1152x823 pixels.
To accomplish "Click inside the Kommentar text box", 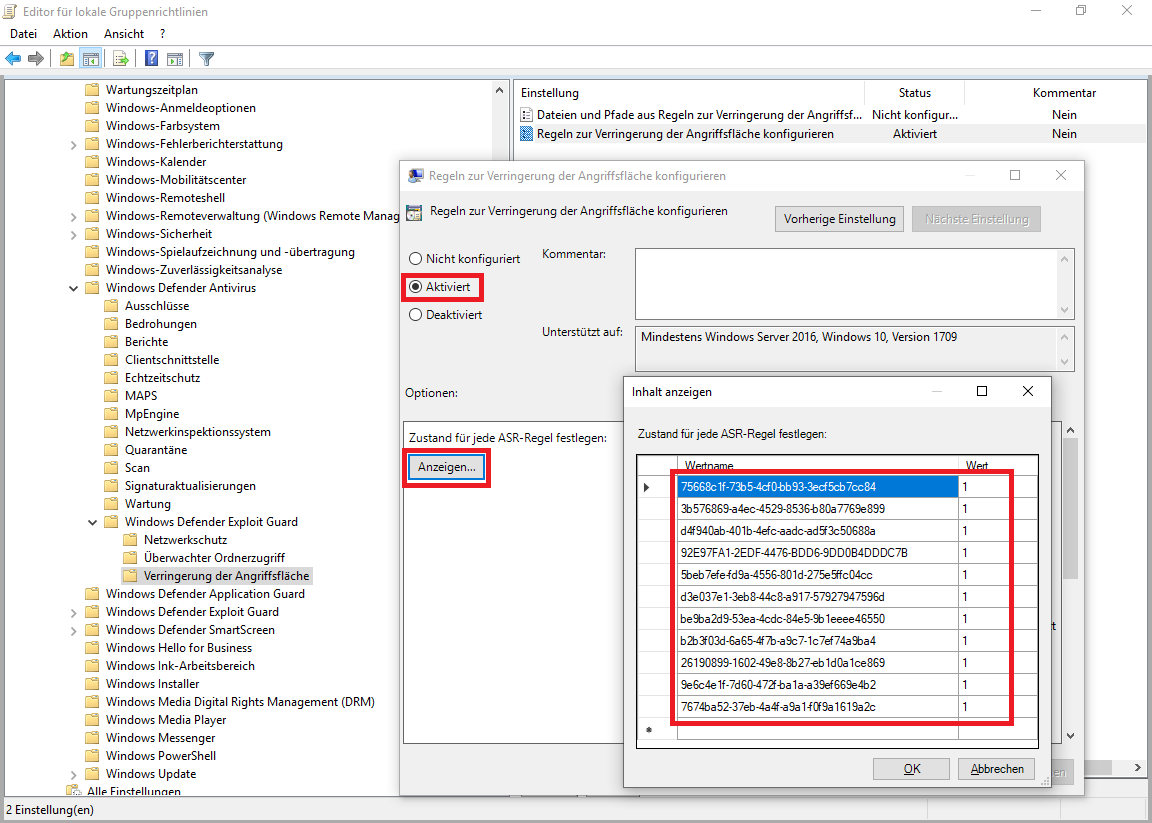I will tap(846, 283).
